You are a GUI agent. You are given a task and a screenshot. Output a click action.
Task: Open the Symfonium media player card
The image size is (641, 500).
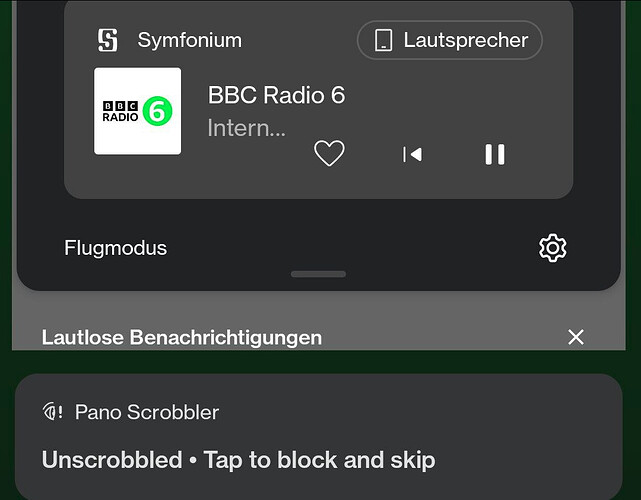(318, 99)
